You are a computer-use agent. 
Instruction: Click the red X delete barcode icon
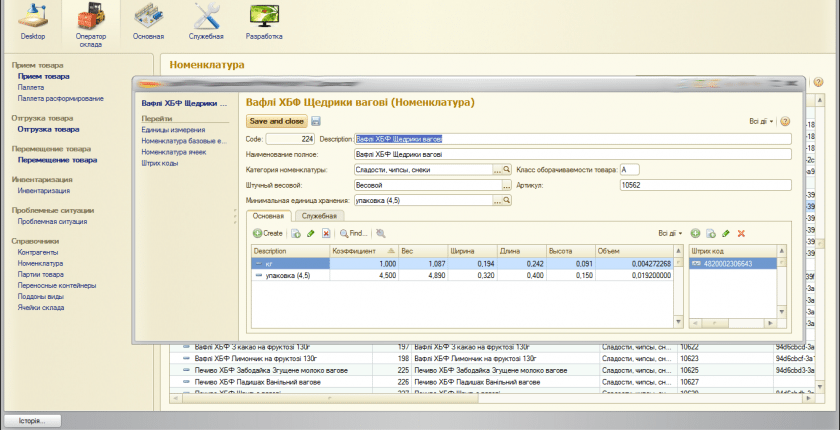pos(741,233)
